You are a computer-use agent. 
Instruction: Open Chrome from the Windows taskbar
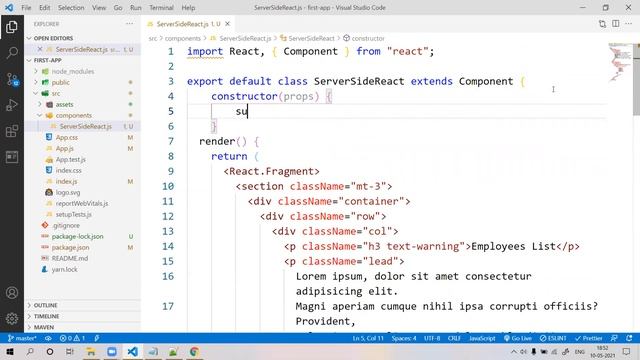point(194,351)
